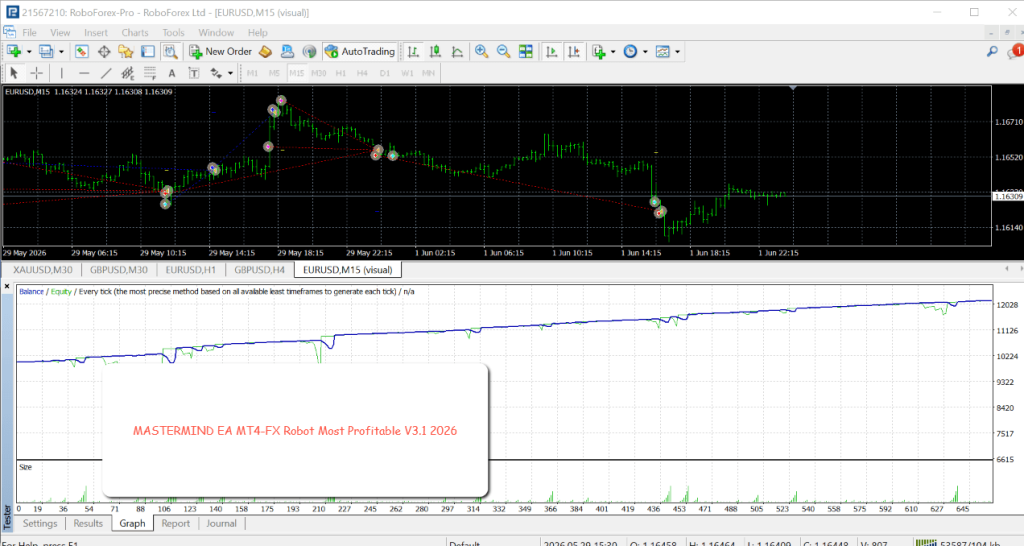Viewport: 1024px width, 546px height.
Task: Click the Periods clock icon
Action: (x=630, y=52)
